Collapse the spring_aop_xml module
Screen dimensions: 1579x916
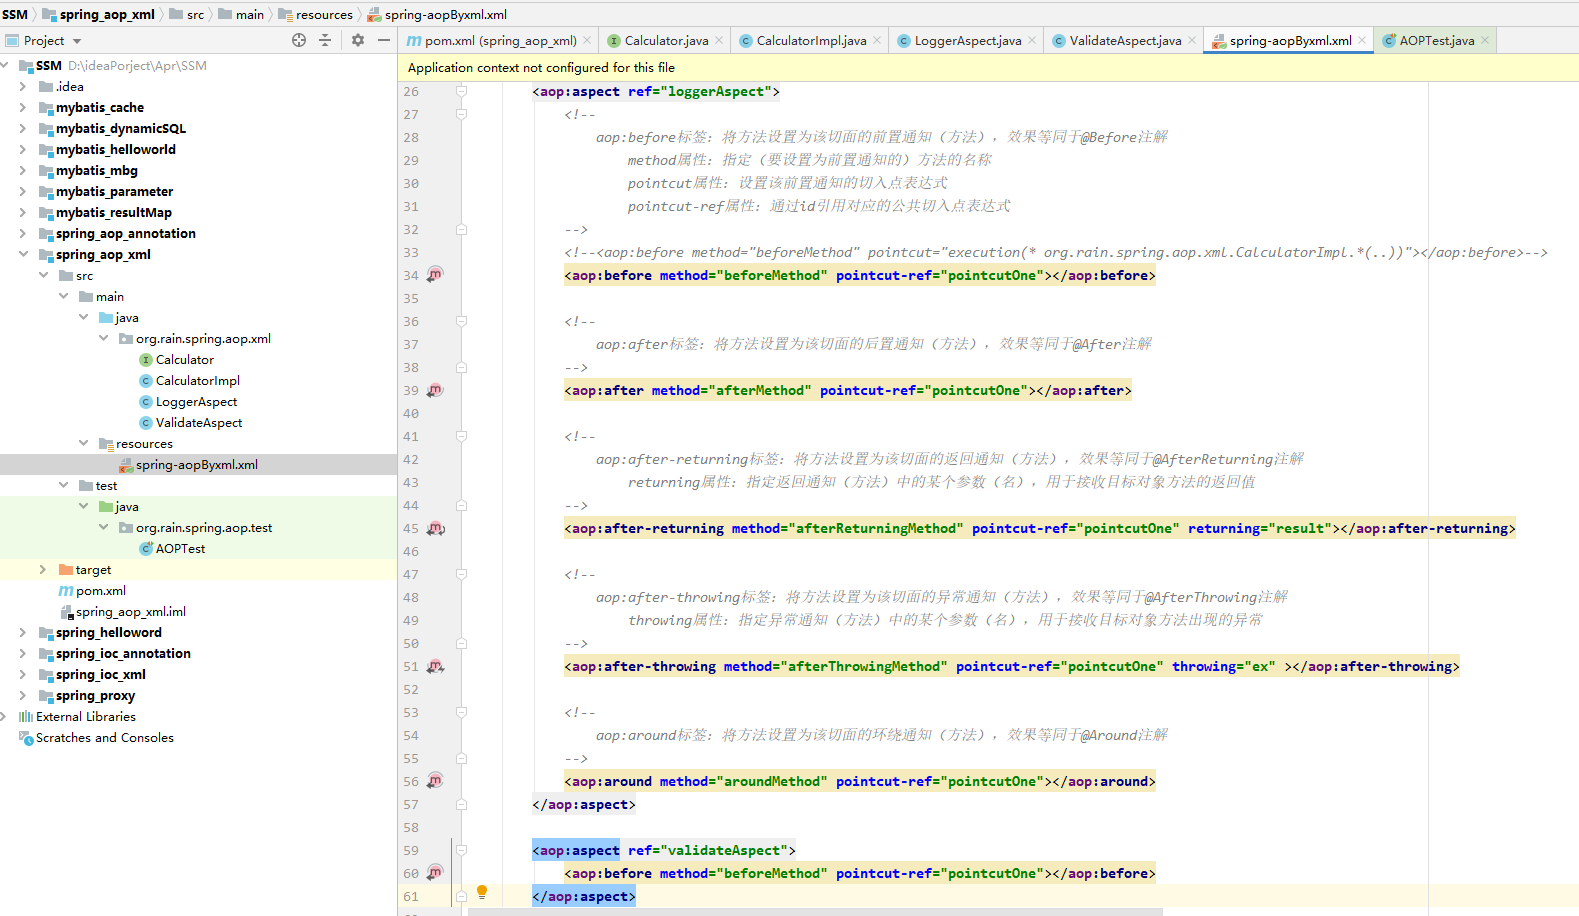[x=23, y=255]
